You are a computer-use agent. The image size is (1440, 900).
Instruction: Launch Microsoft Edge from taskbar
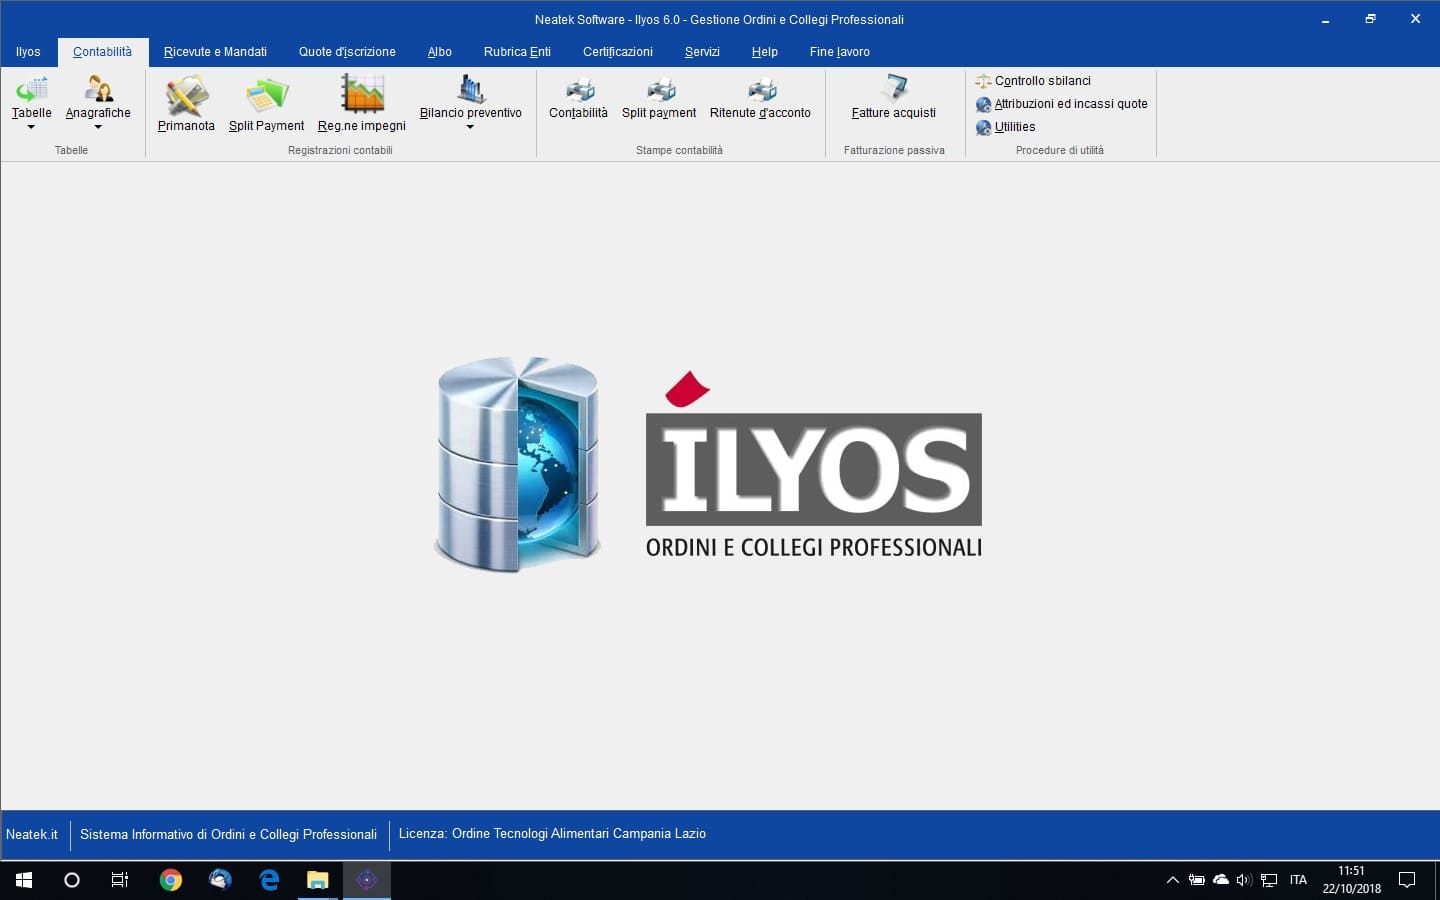click(x=269, y=880)
